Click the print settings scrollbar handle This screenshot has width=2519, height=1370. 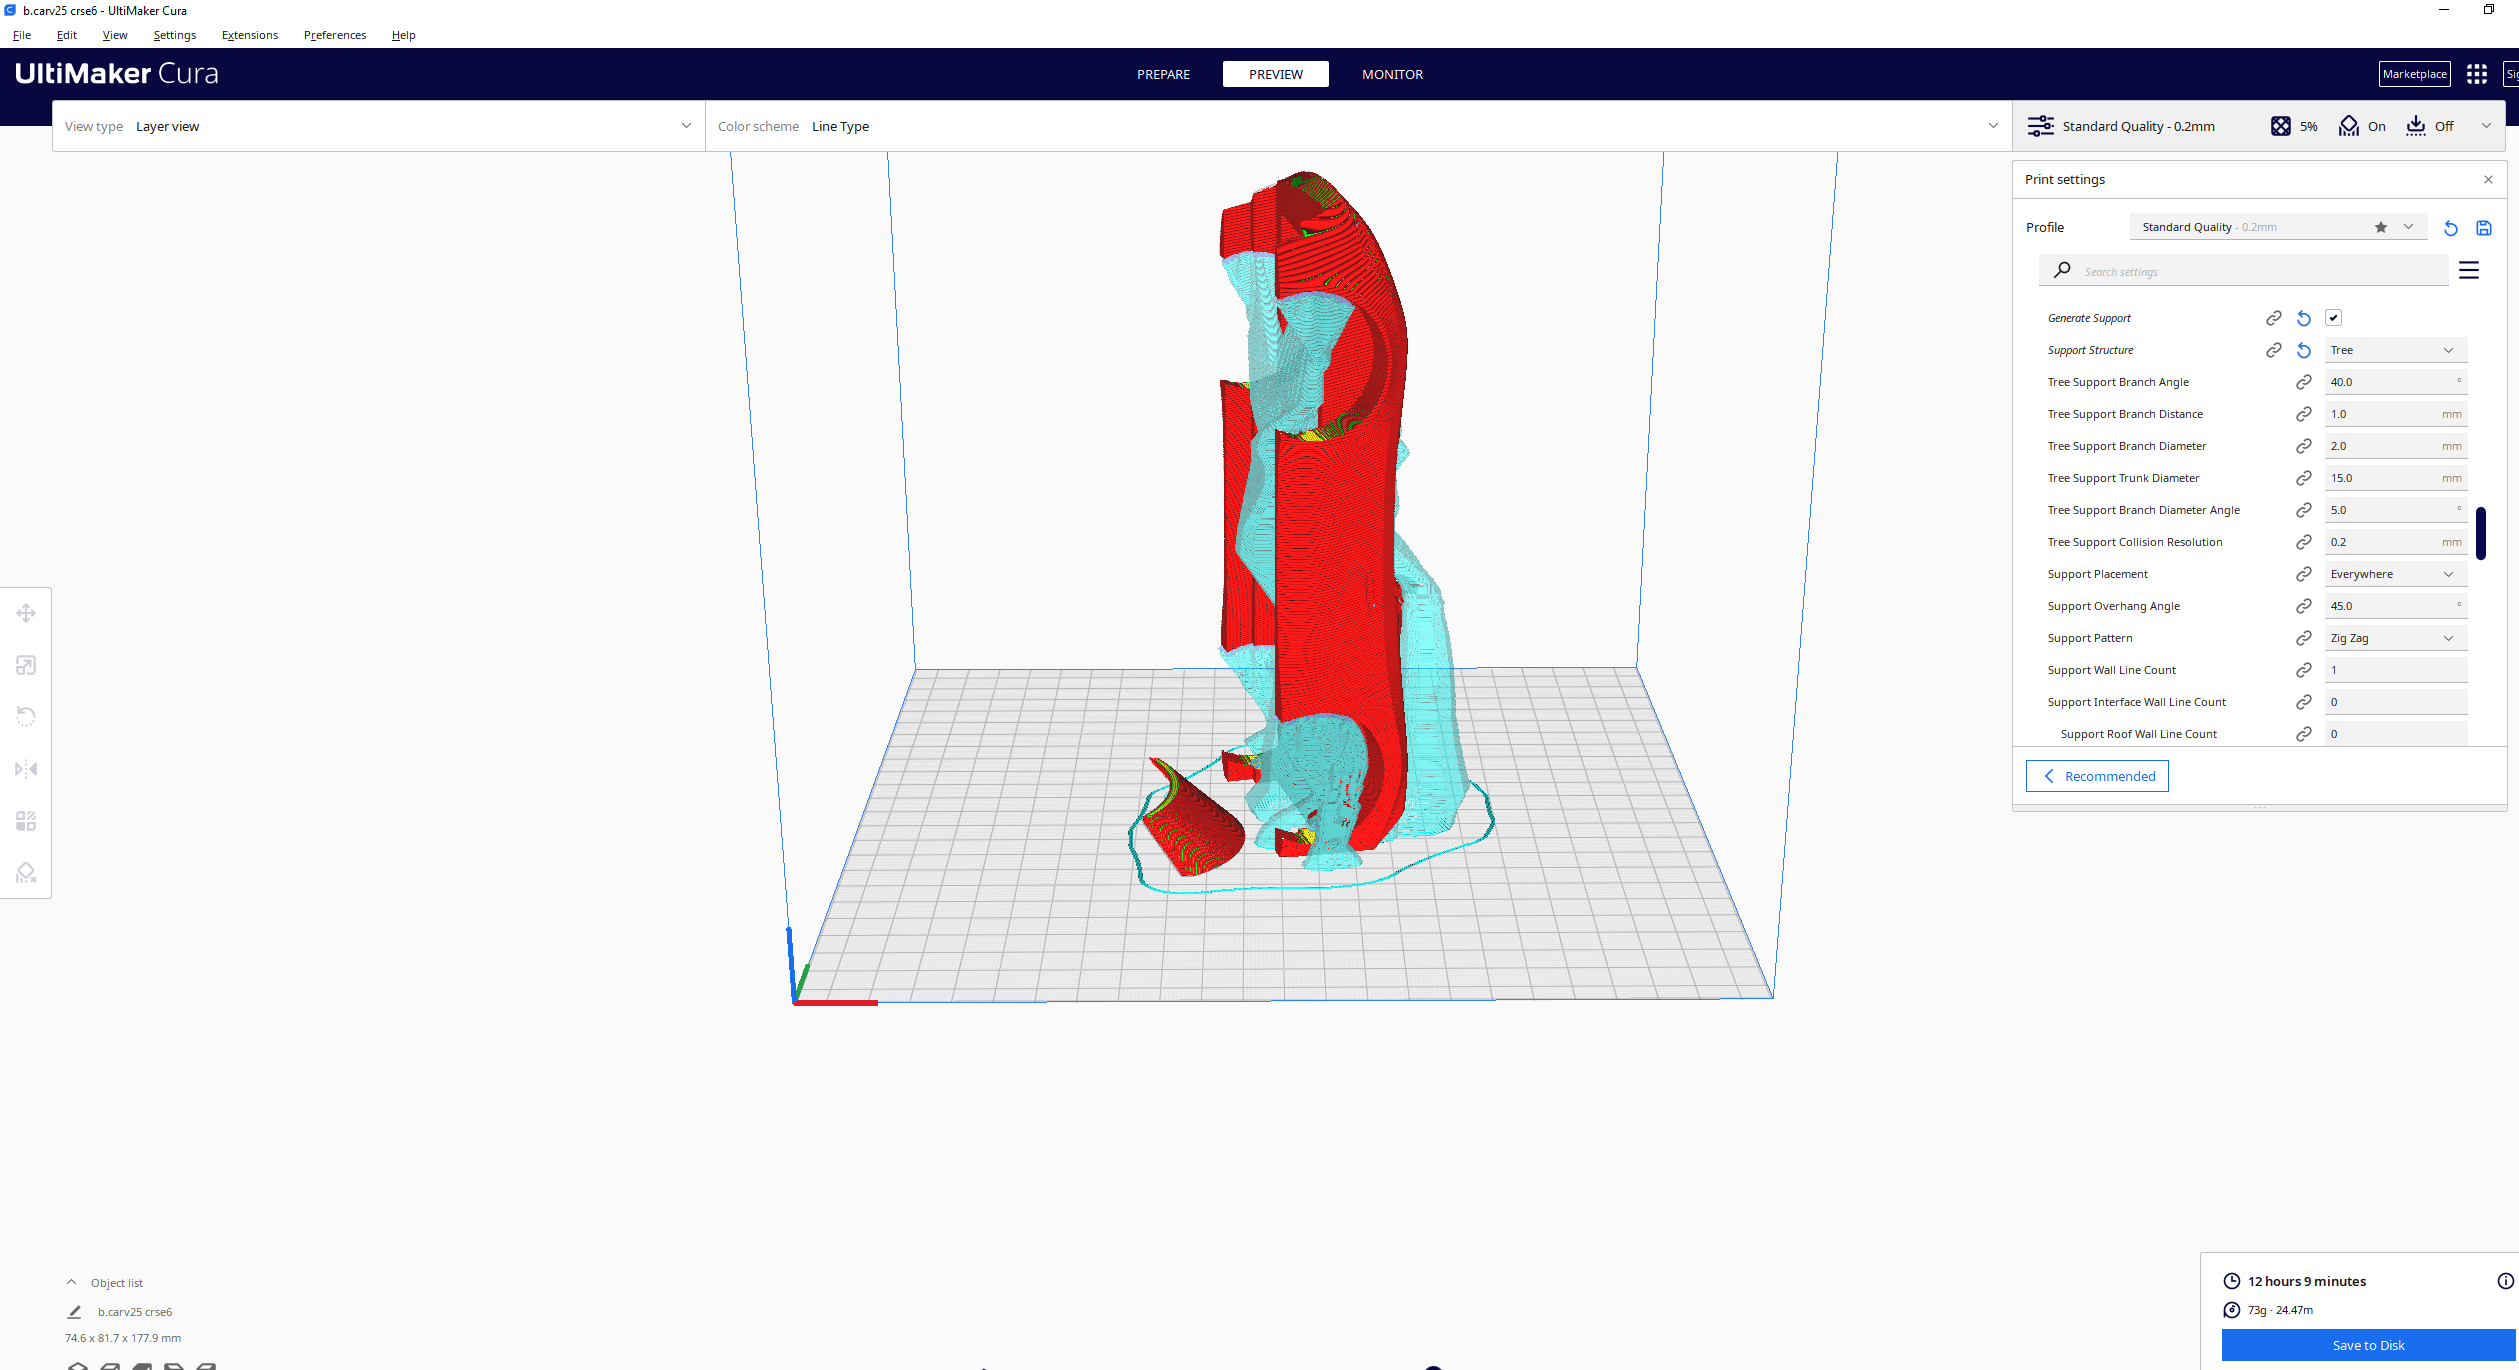[x=2480, y=533]
